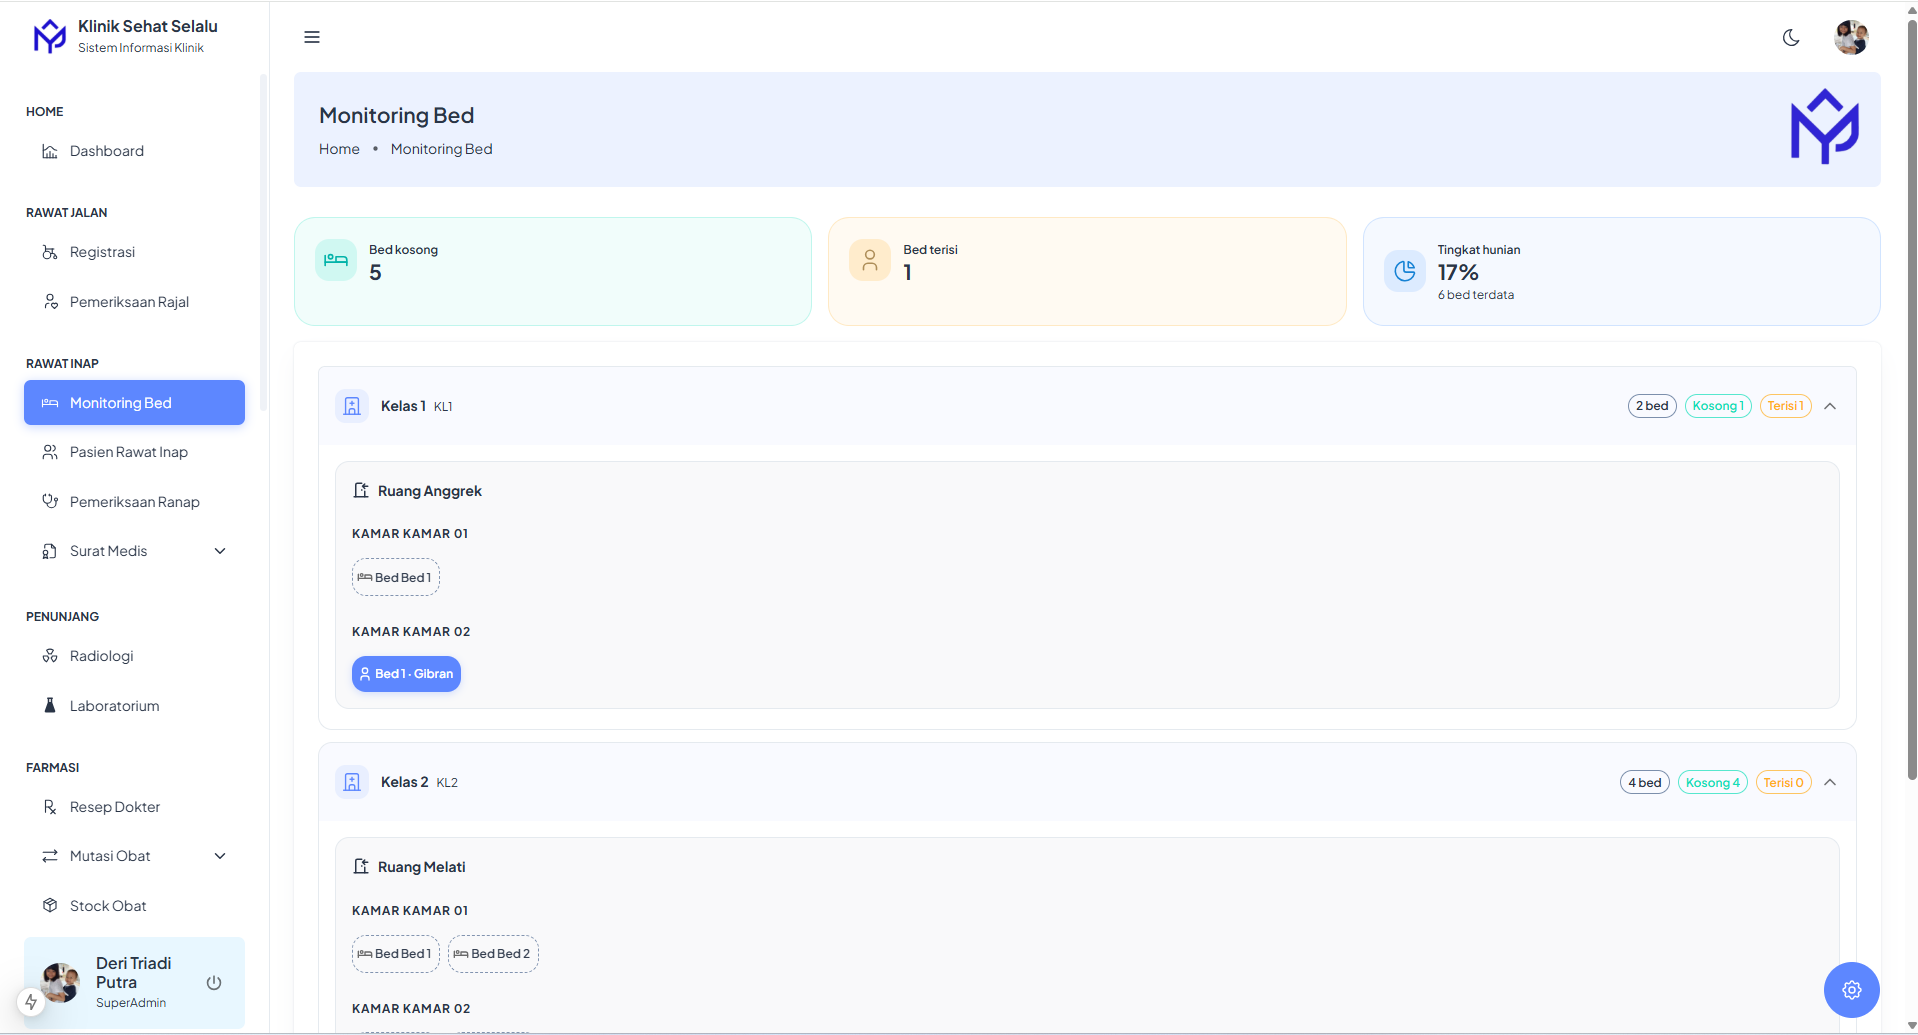Click the Laboratorium flask icon
1918x1035 pixels.
click(x=50, y=705)
